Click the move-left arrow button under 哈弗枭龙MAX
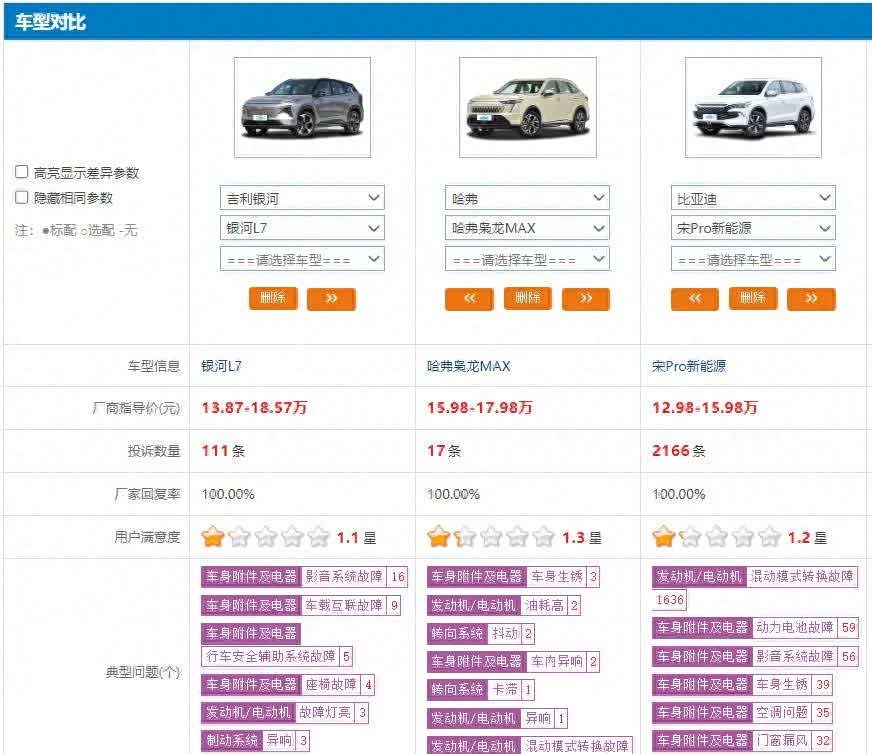Image resolution: width=872 pixels, height=754 pixels. point(469,298)
